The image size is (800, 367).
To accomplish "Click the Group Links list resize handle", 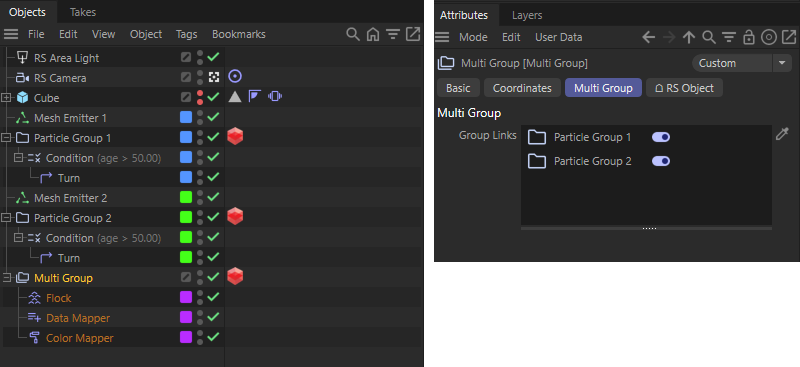I will pyautogui.click(x=649, y=228).
